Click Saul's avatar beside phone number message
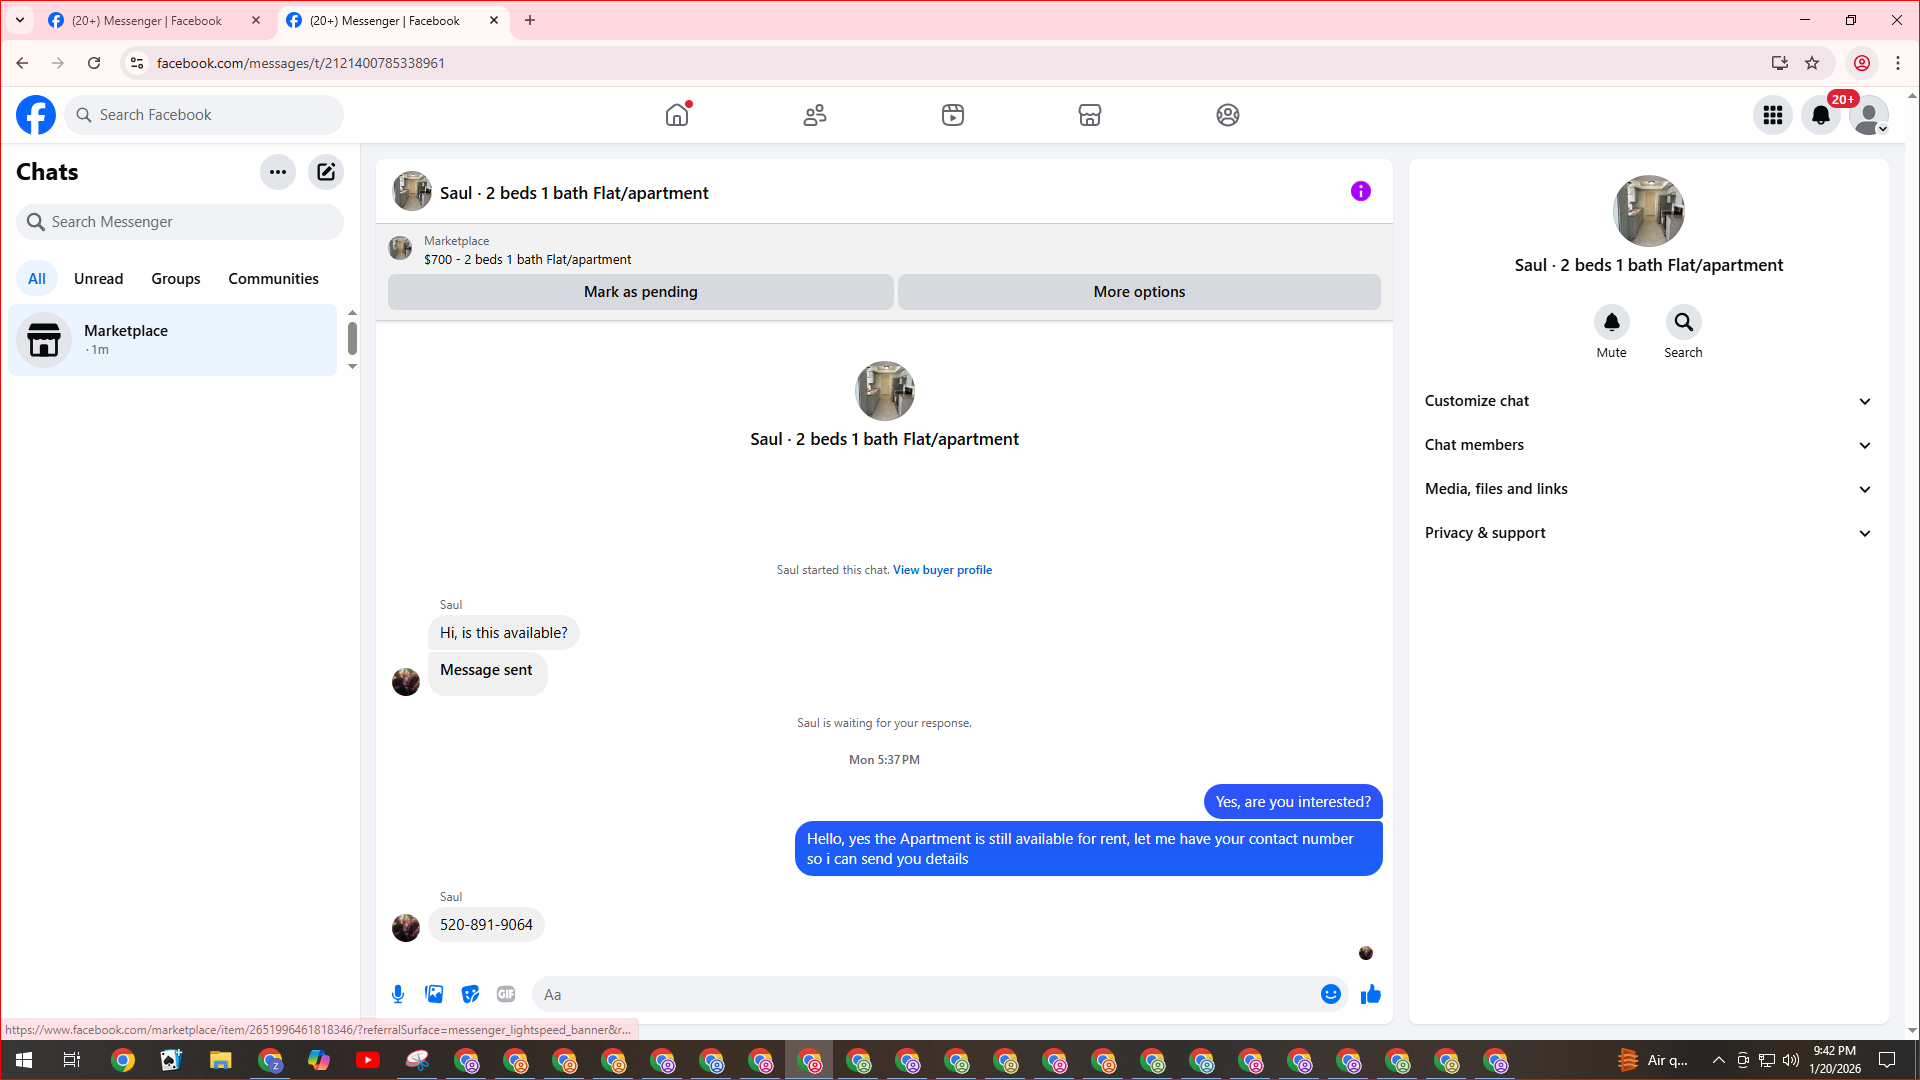The image size is (1920, 1080). point(406,928)
